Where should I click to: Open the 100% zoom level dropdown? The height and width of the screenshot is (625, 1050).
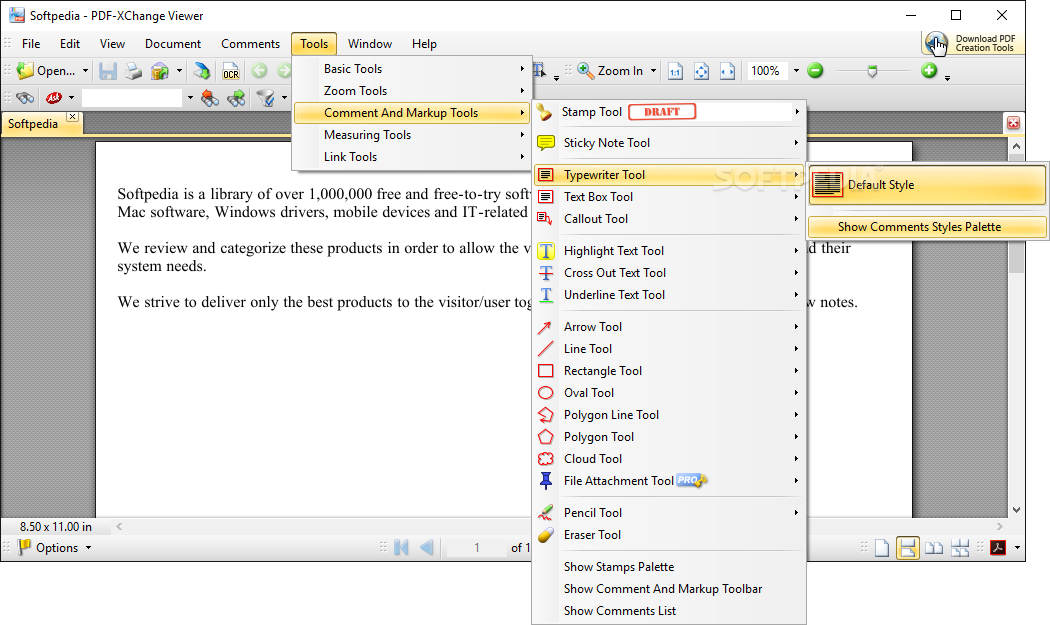click(x=796, y=70)
